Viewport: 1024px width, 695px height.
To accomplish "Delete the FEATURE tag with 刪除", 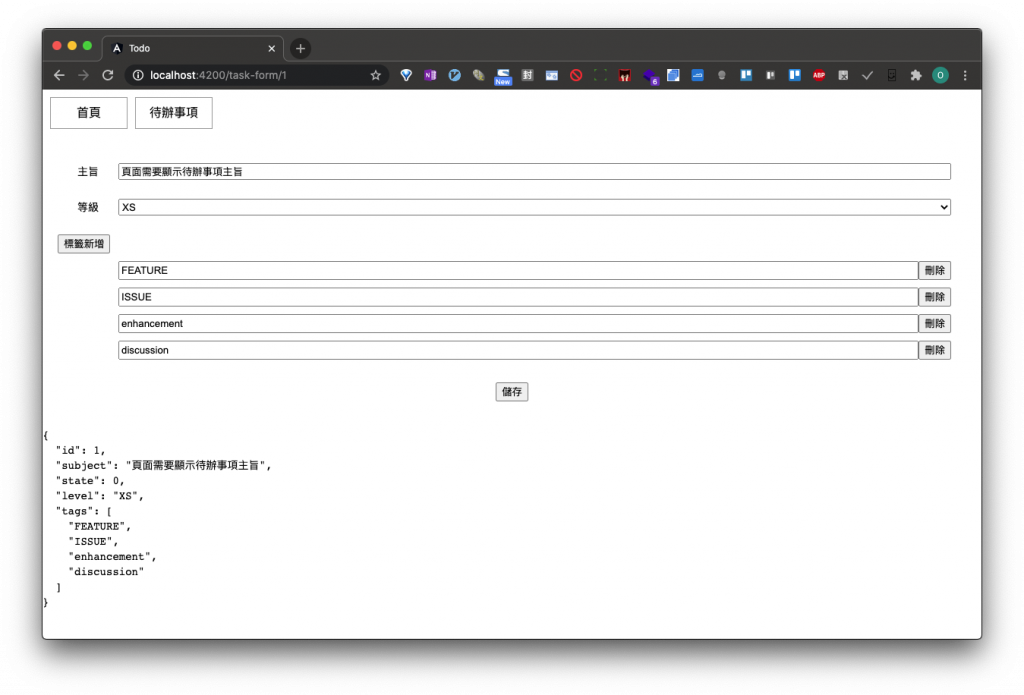I will (935, 270).
